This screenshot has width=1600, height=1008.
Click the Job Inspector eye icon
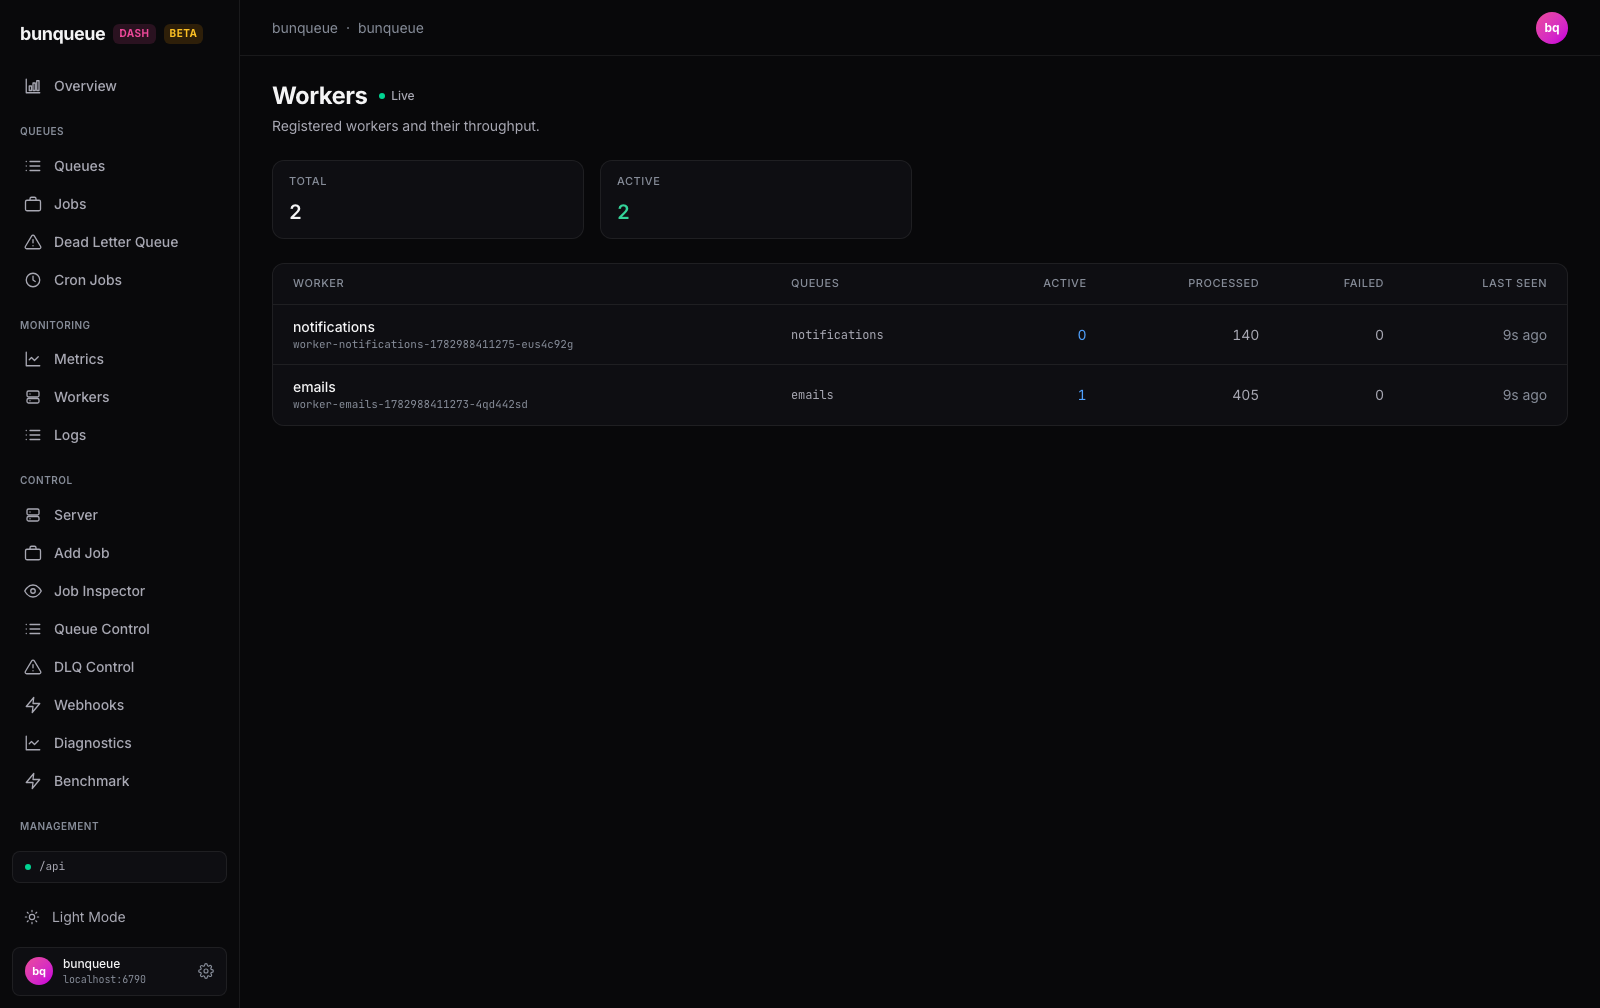(33, 591)
